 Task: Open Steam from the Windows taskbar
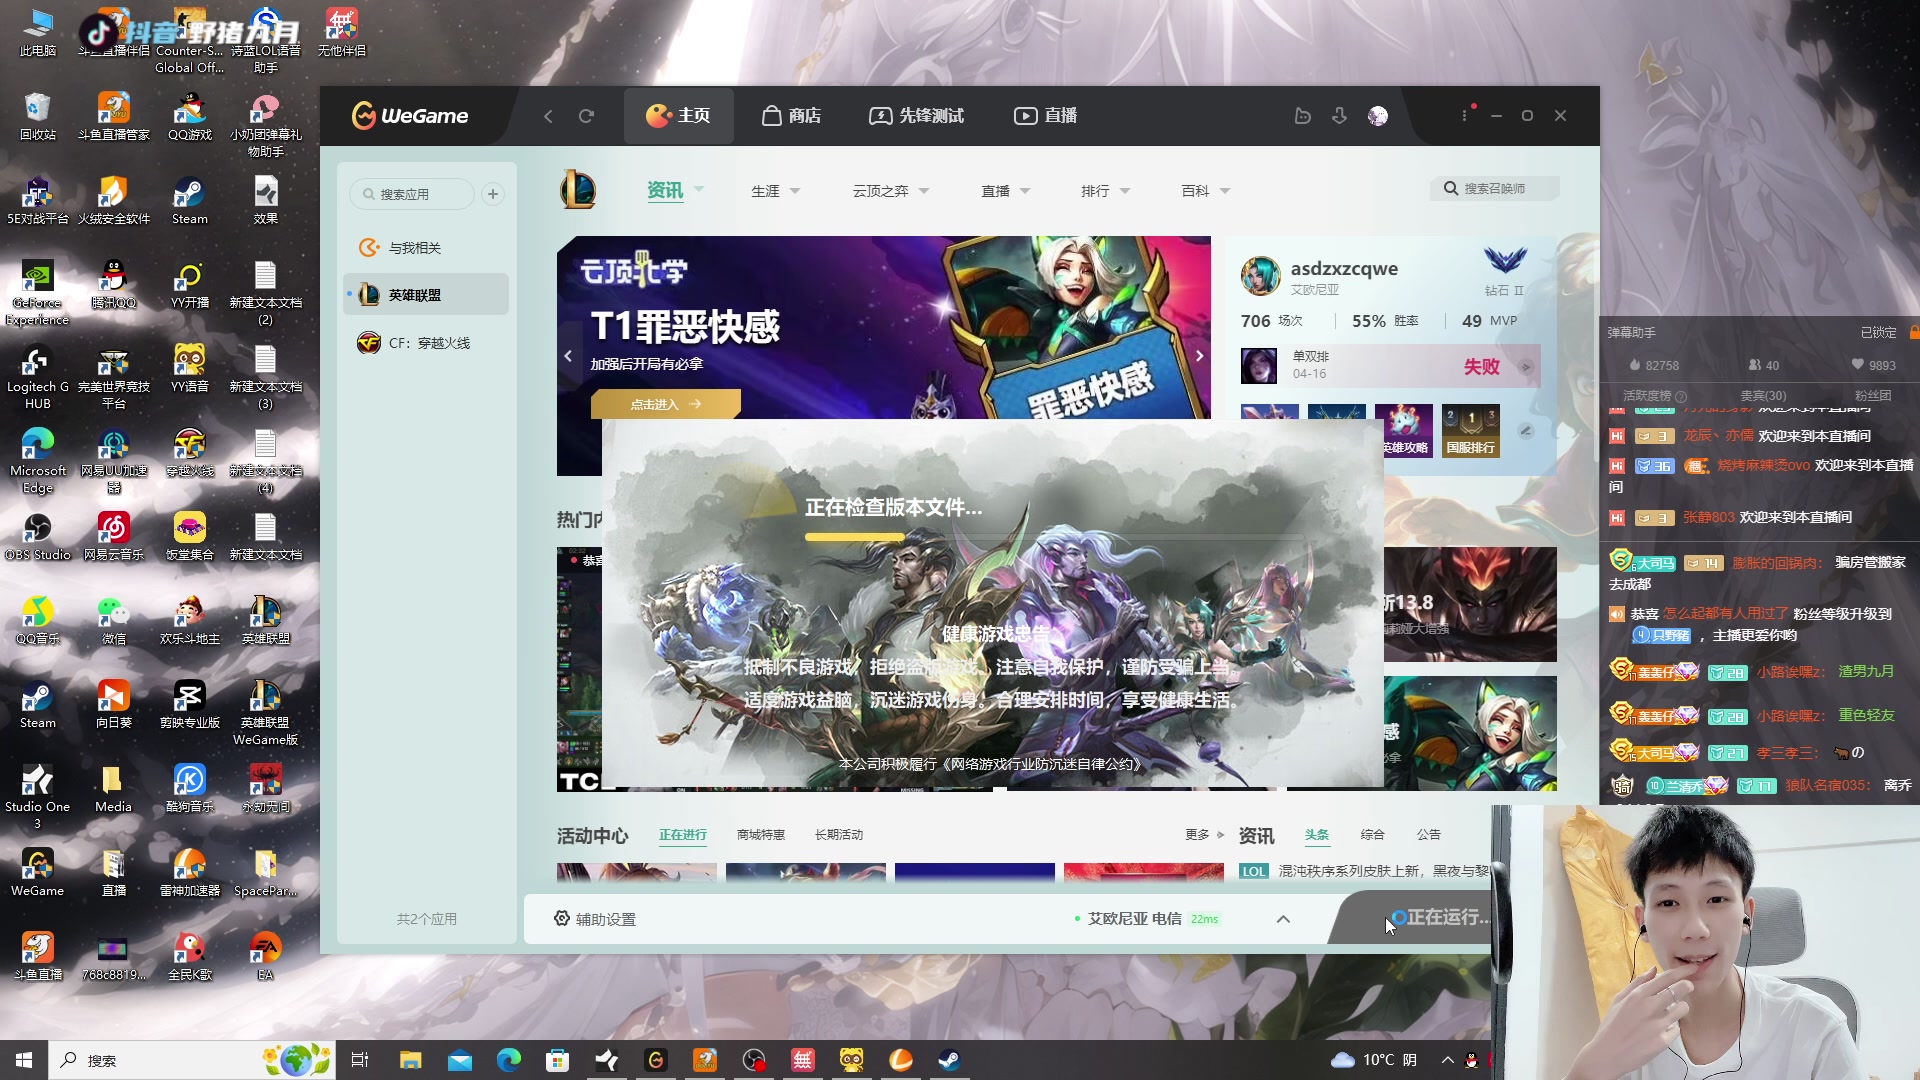pyautogui.click(x=949, y=1060)
